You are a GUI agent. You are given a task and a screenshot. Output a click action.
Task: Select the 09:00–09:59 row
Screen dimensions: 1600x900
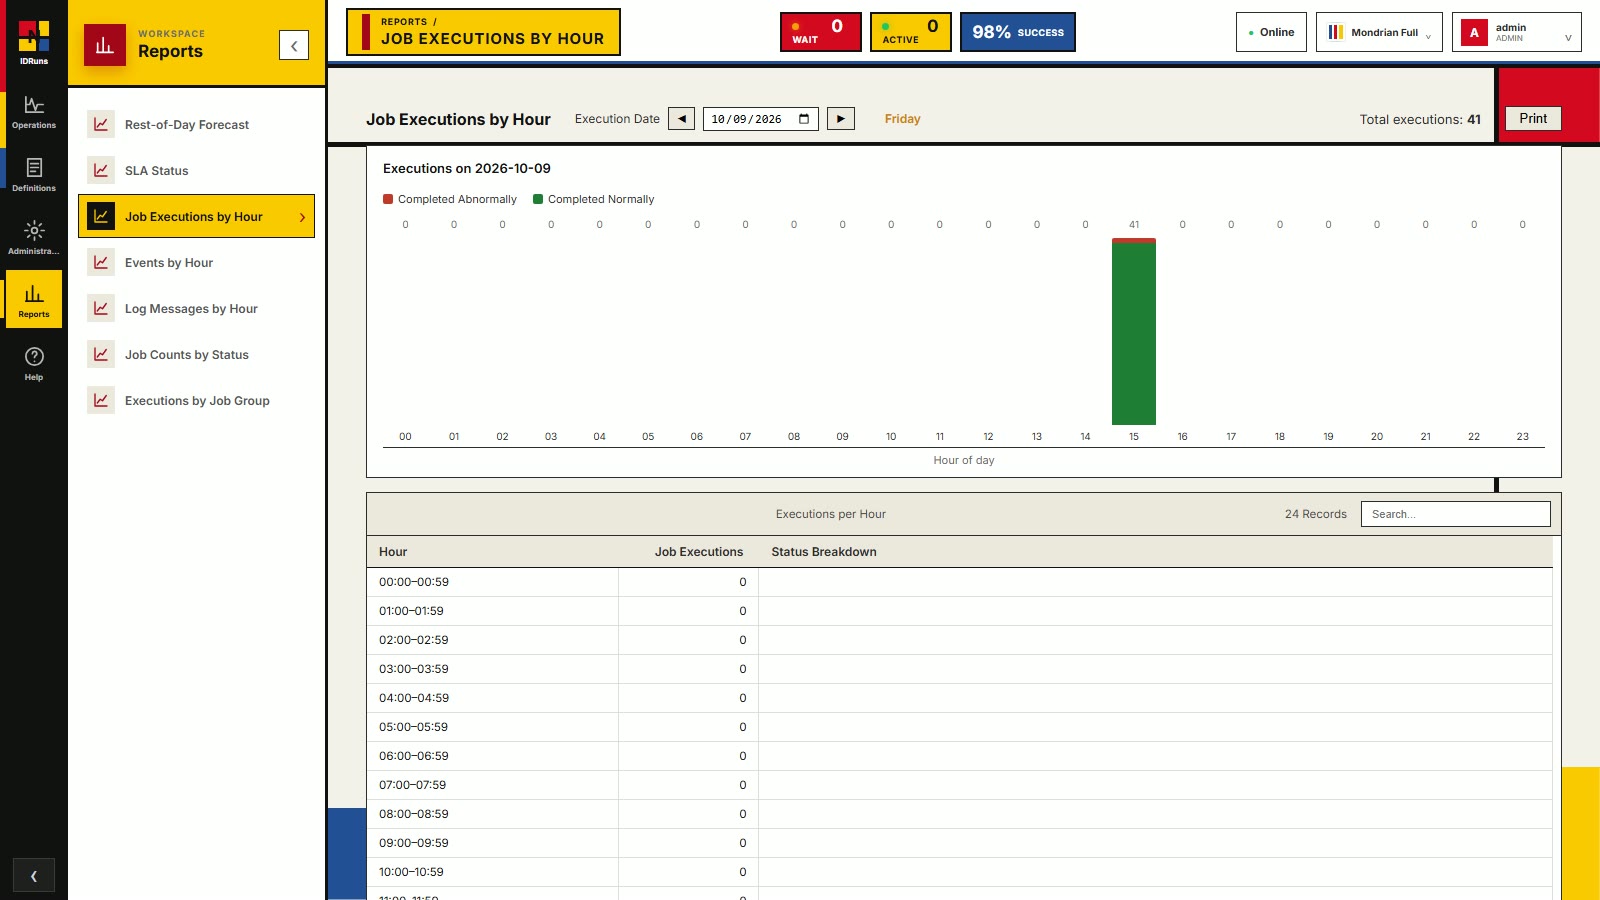(x=960, y=843)
